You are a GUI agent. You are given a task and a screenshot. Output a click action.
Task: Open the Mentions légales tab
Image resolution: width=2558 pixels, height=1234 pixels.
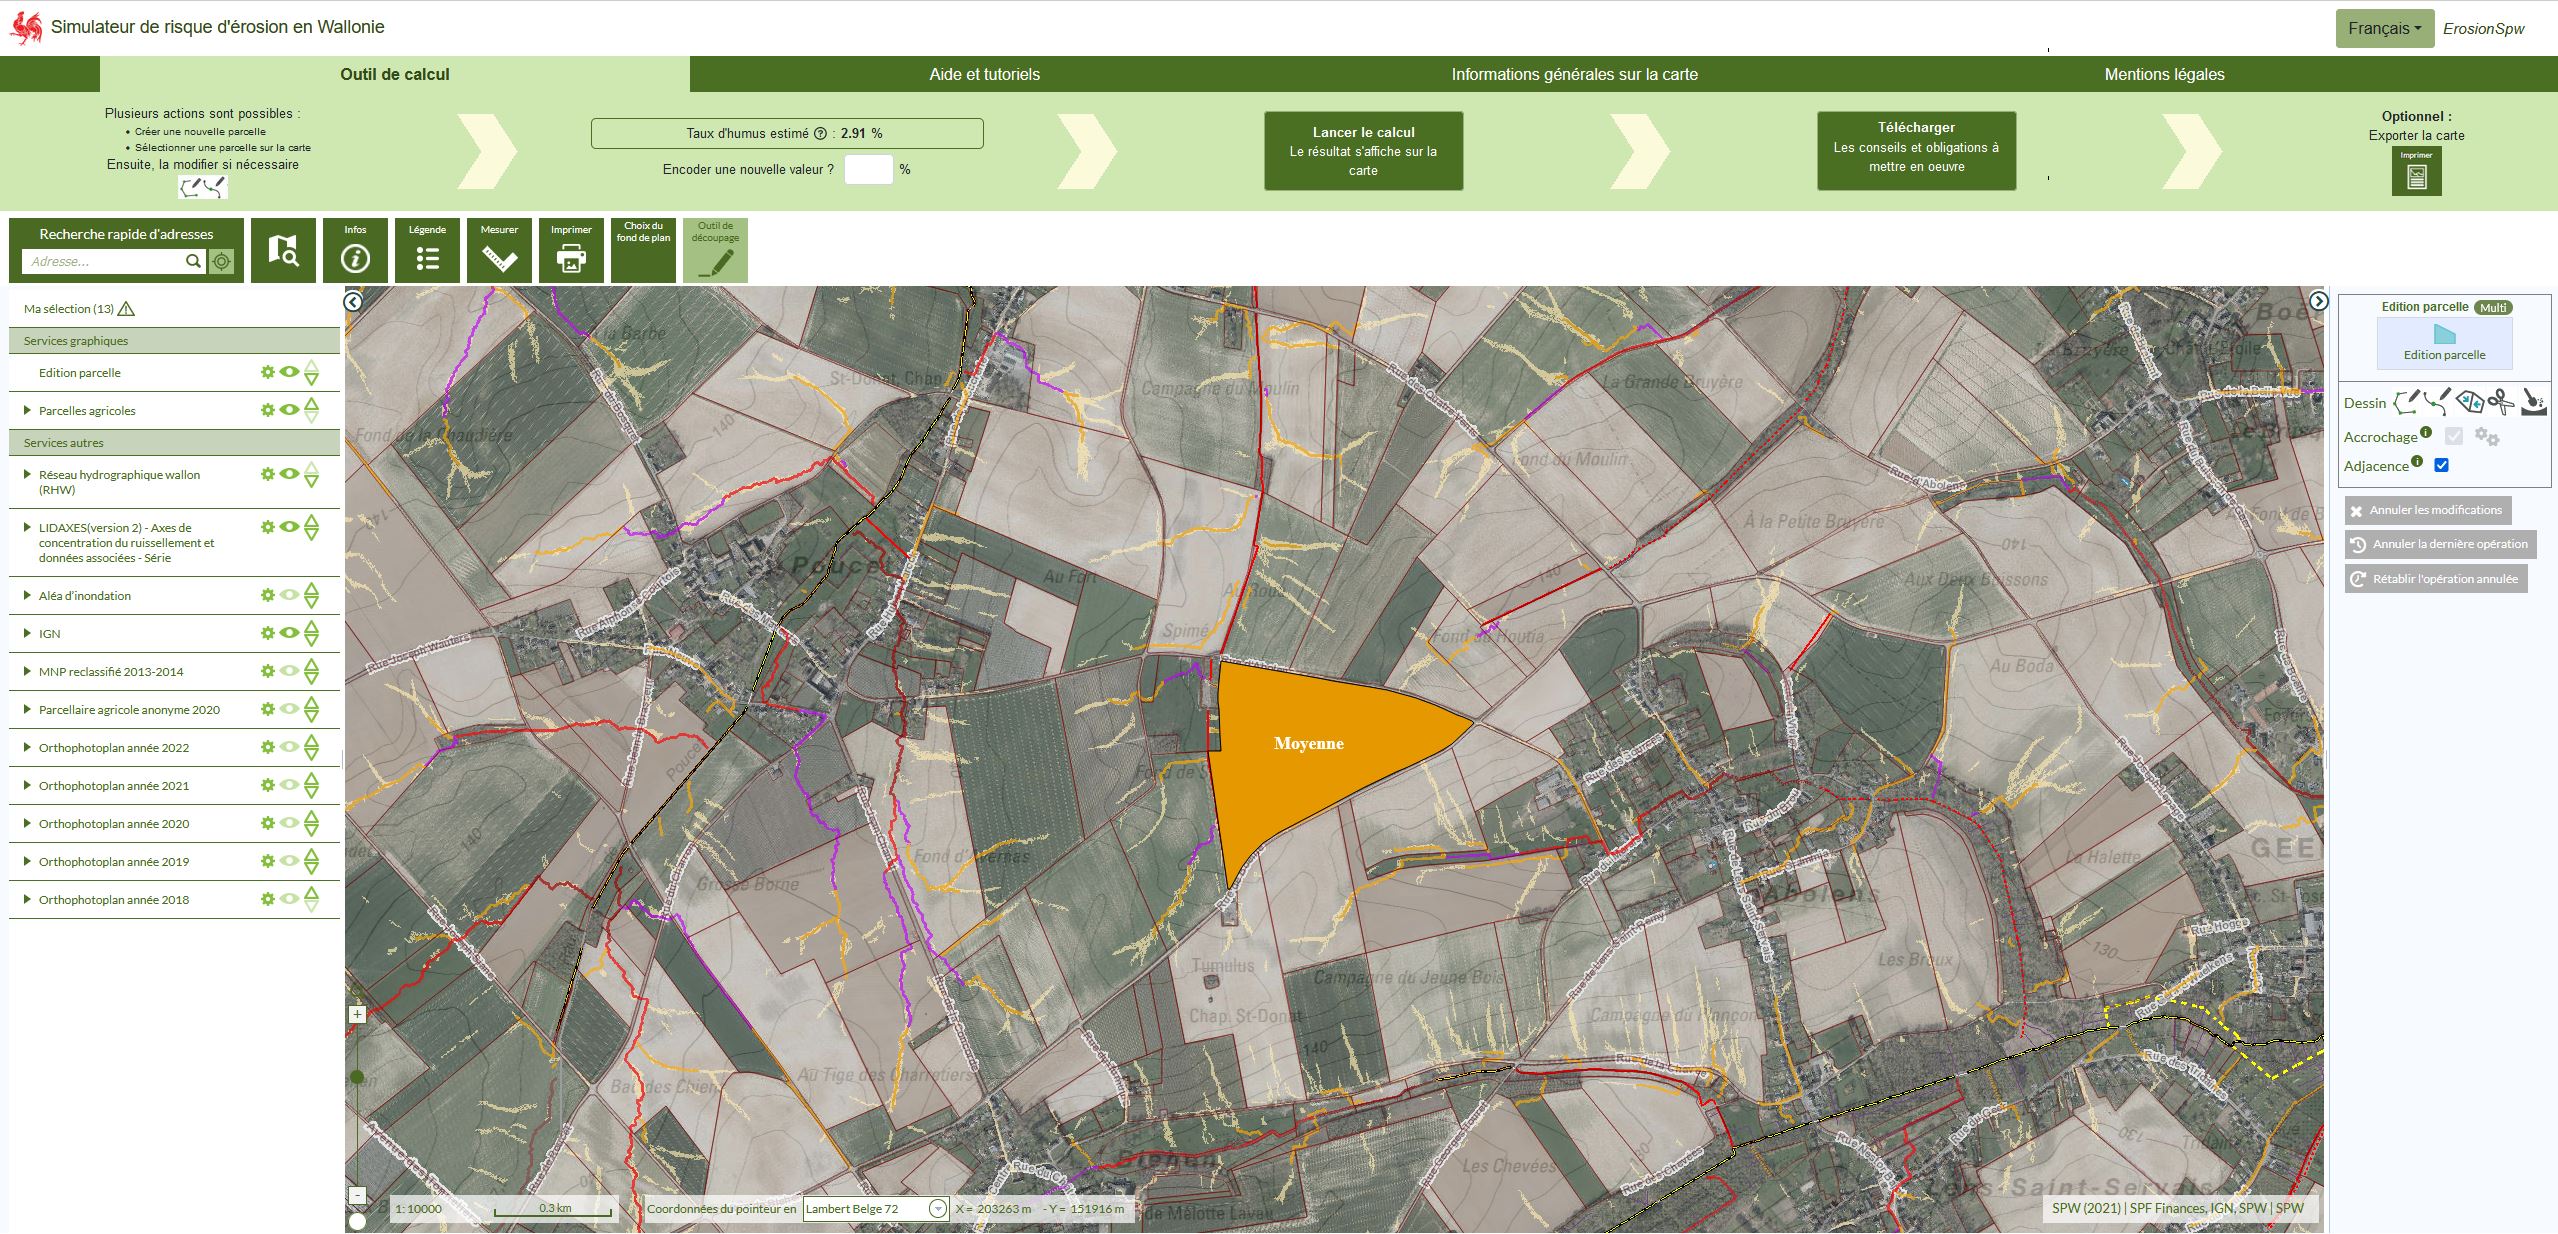(x=2165, y=74)
